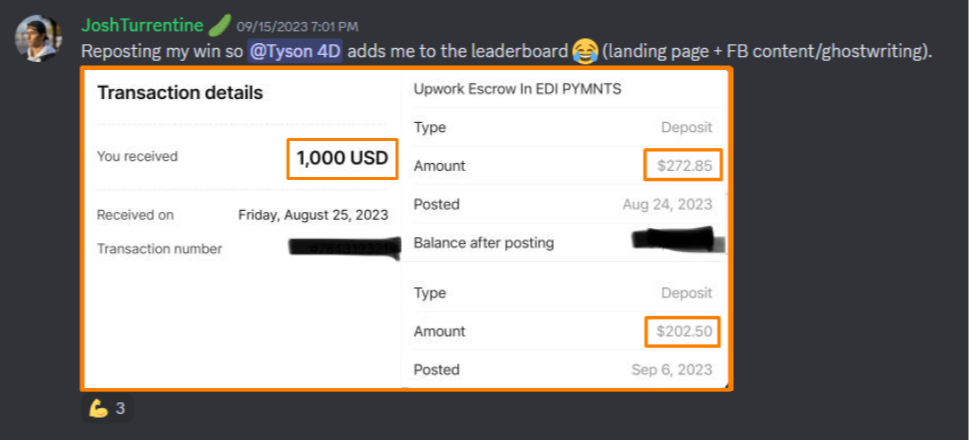969x440 pixels.
Task: Click the laughing-crying emoji in the message
Action: point(585,50)
